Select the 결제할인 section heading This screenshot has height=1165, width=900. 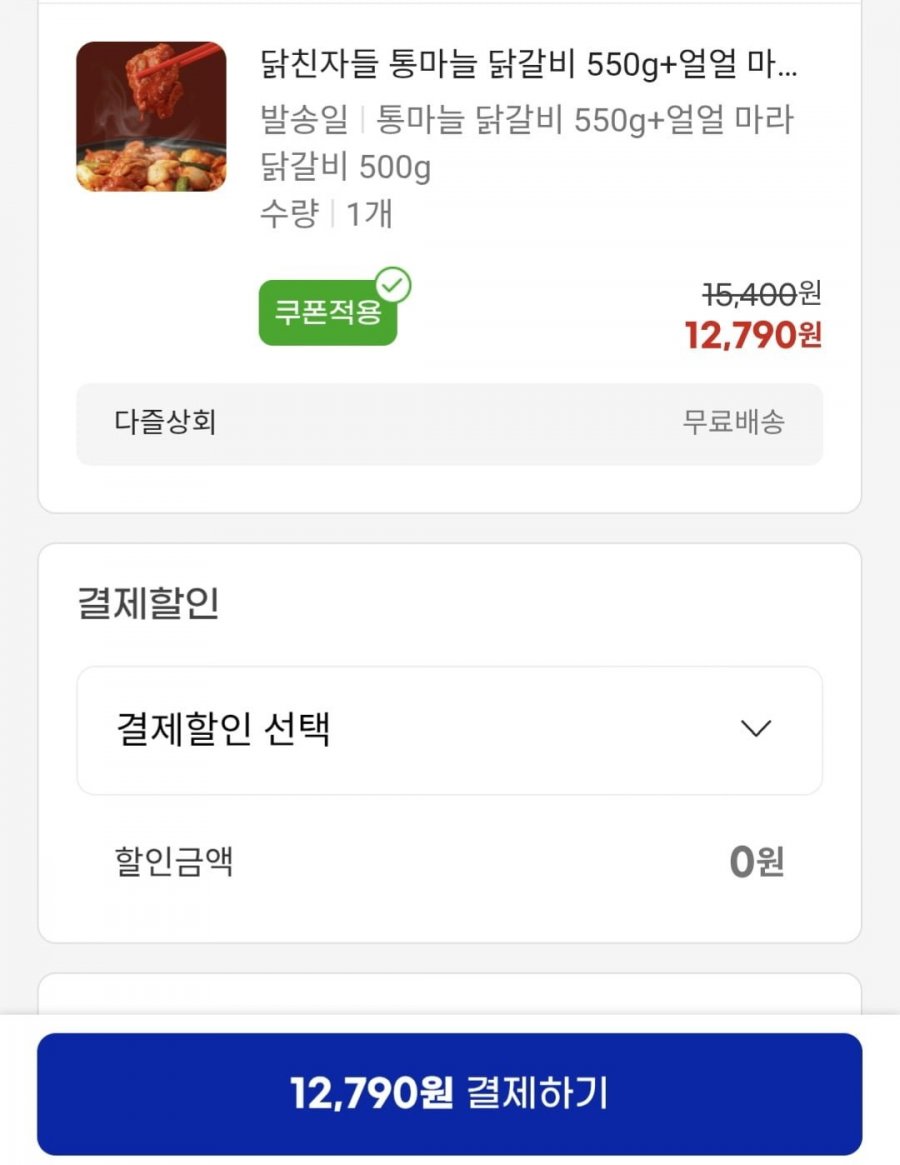(x=148, y=604)
